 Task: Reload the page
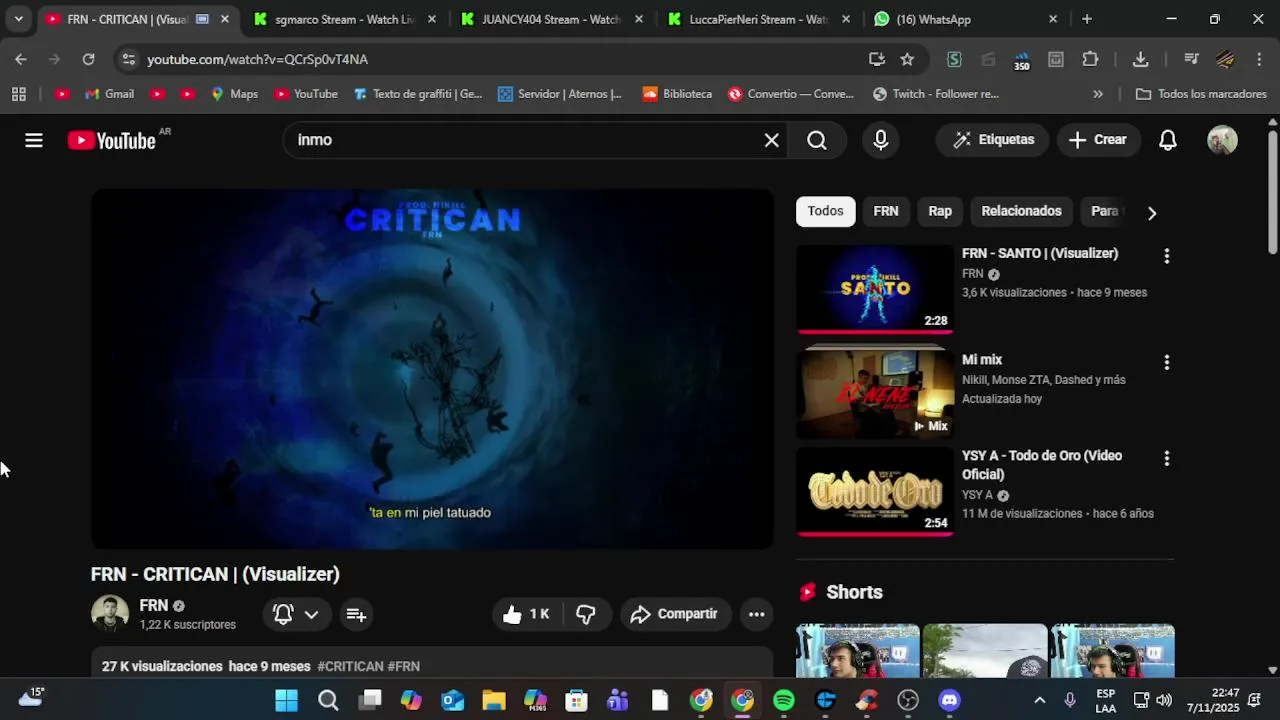[88, 59]
